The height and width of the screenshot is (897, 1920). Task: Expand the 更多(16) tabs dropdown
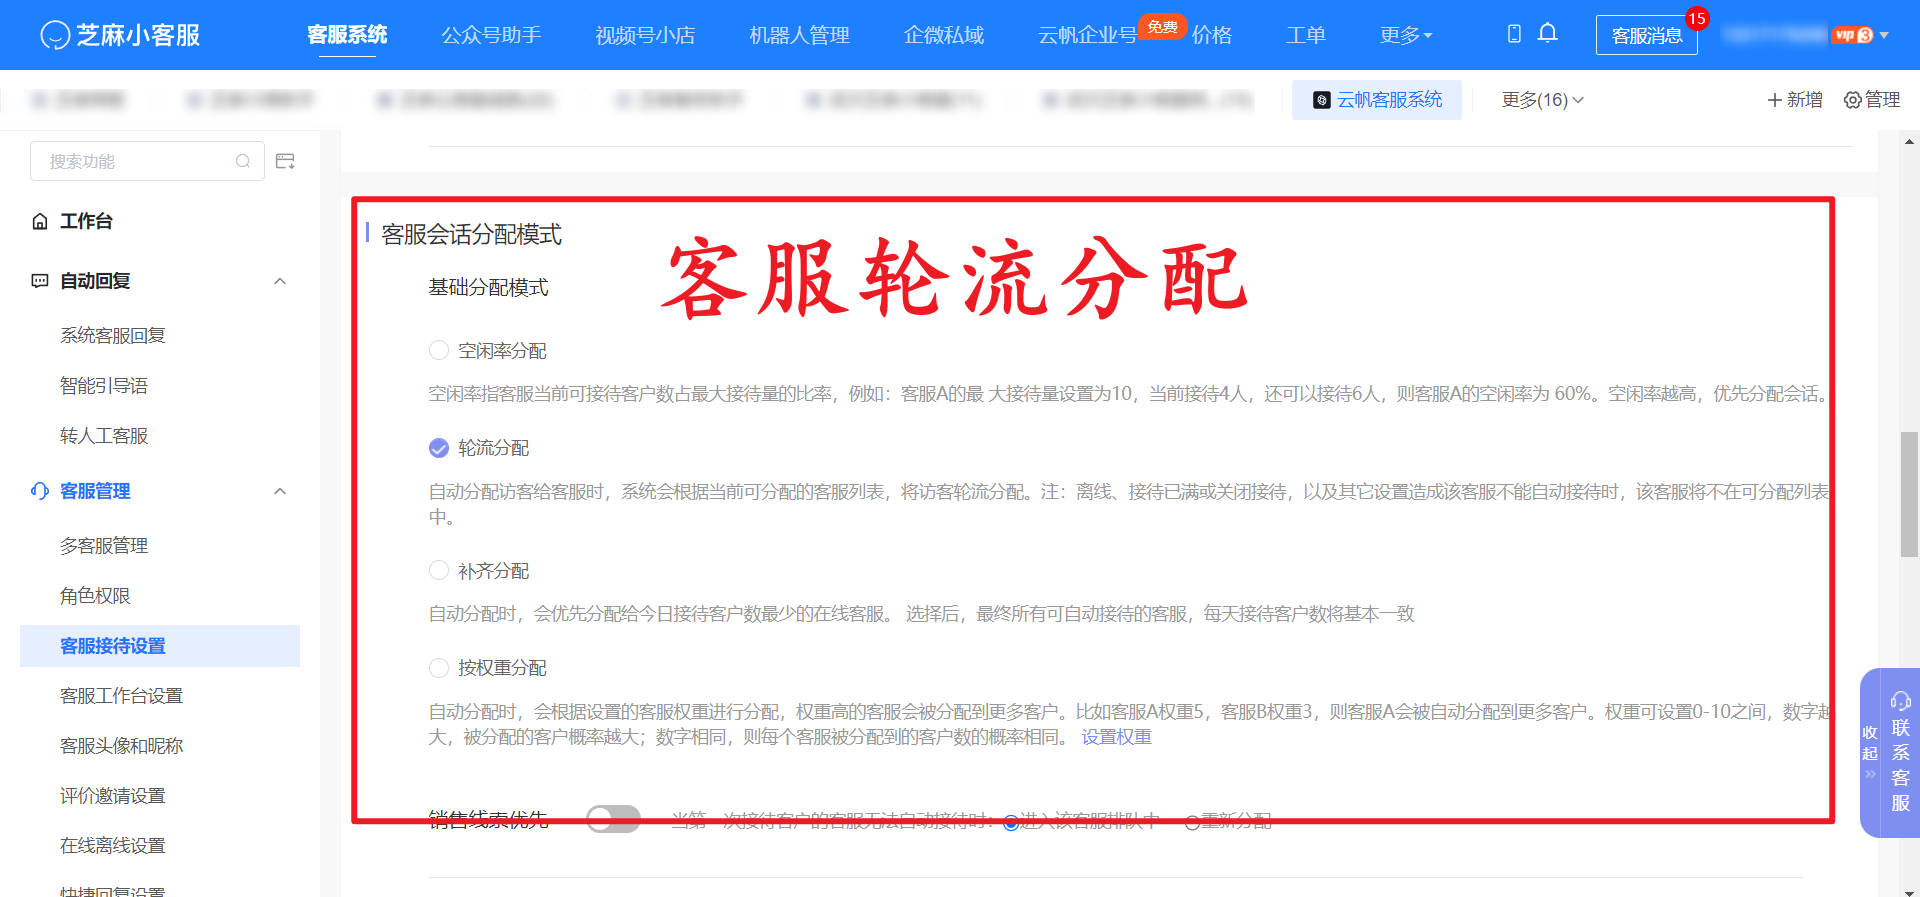[1542, 100]
